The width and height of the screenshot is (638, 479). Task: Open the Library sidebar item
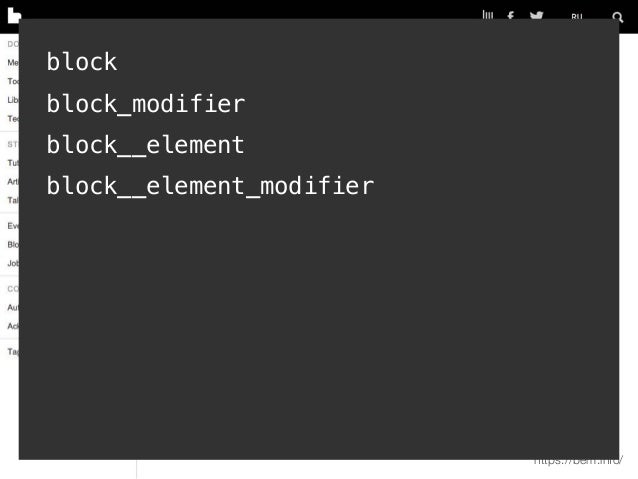point(13,100)
